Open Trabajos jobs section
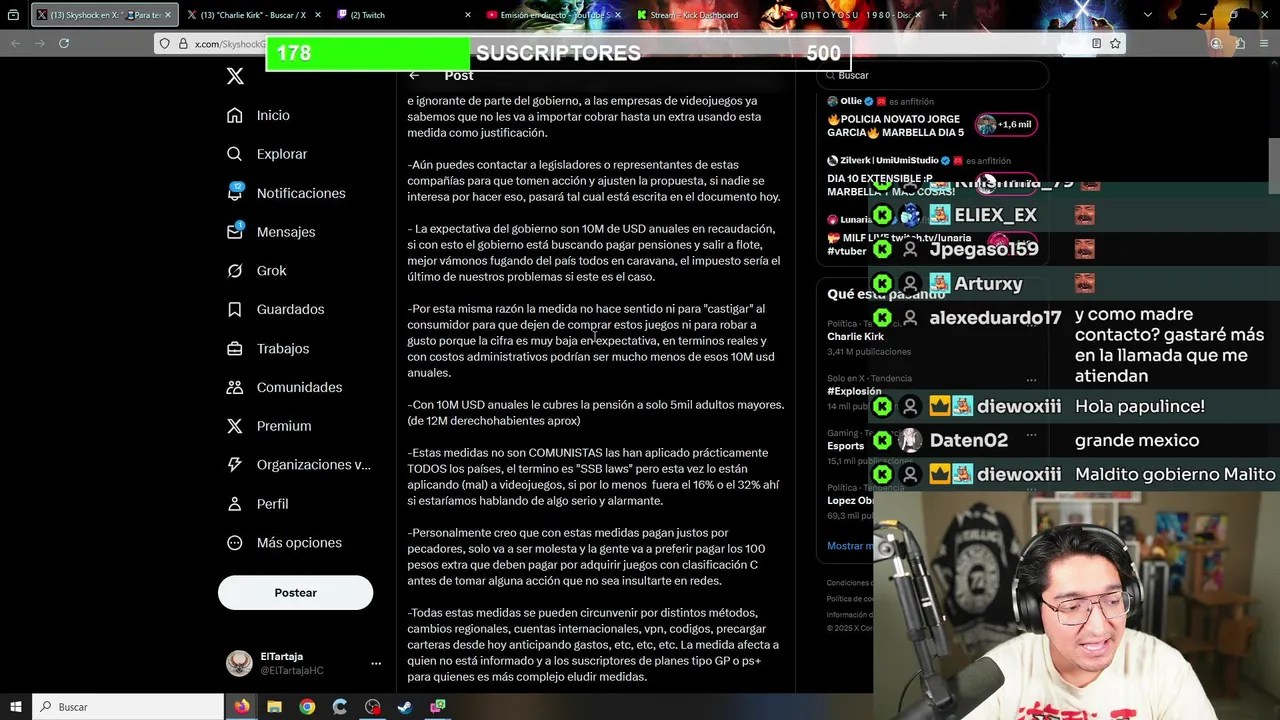This screenshot has height=720, width=1280. [x=267, y=348]
